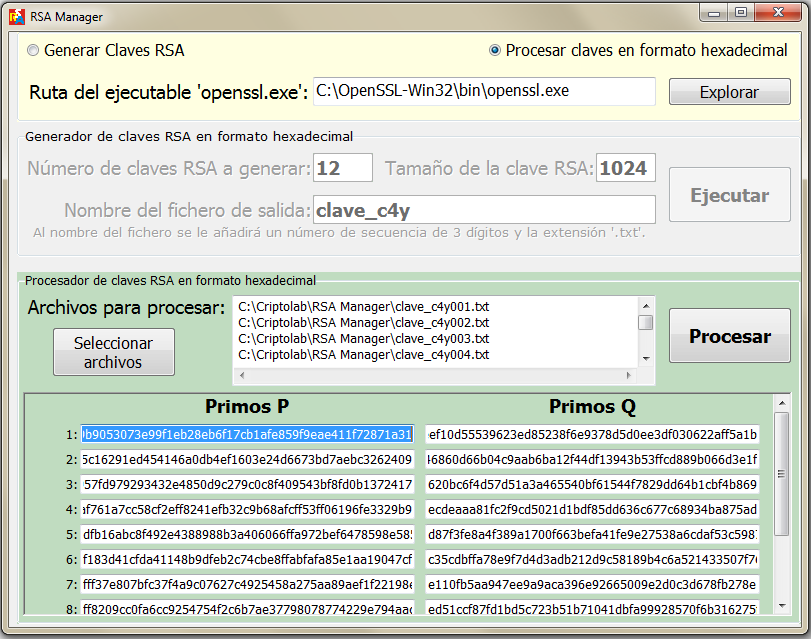The image size is (811, 639).
Task: Maximize the RSA Manager window
Action: coord(741,13)
